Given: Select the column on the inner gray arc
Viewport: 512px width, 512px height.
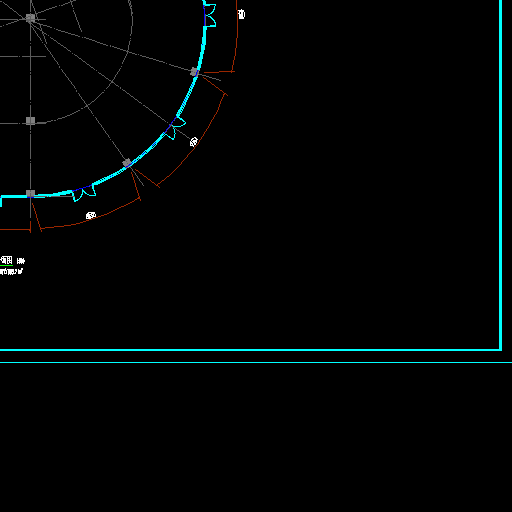Looking at the screenshot, I should point(30,121).
